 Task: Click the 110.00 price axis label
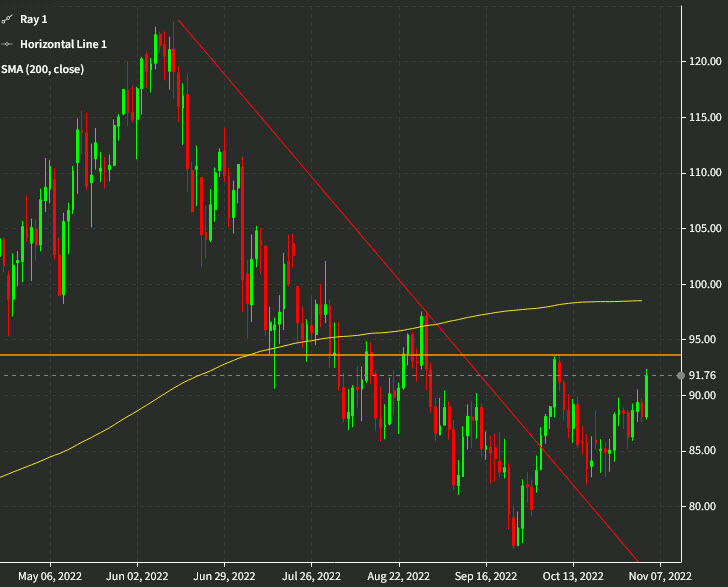(x=705, y=172)
